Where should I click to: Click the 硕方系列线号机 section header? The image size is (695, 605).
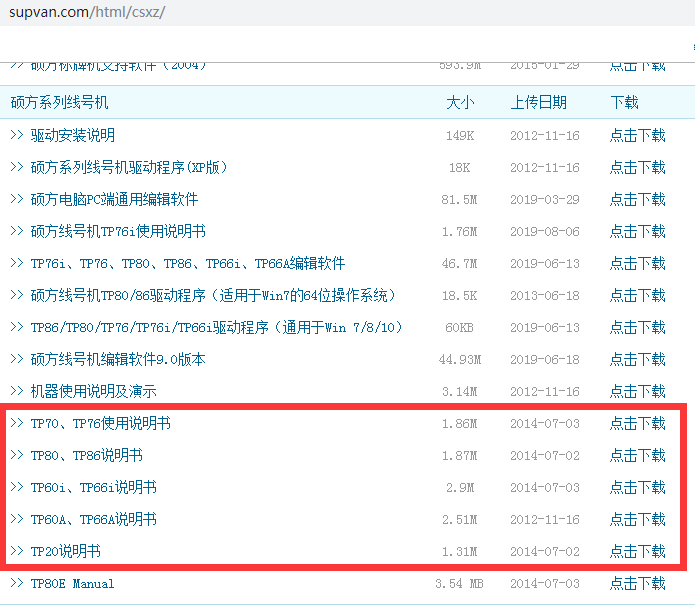(59, 103)
